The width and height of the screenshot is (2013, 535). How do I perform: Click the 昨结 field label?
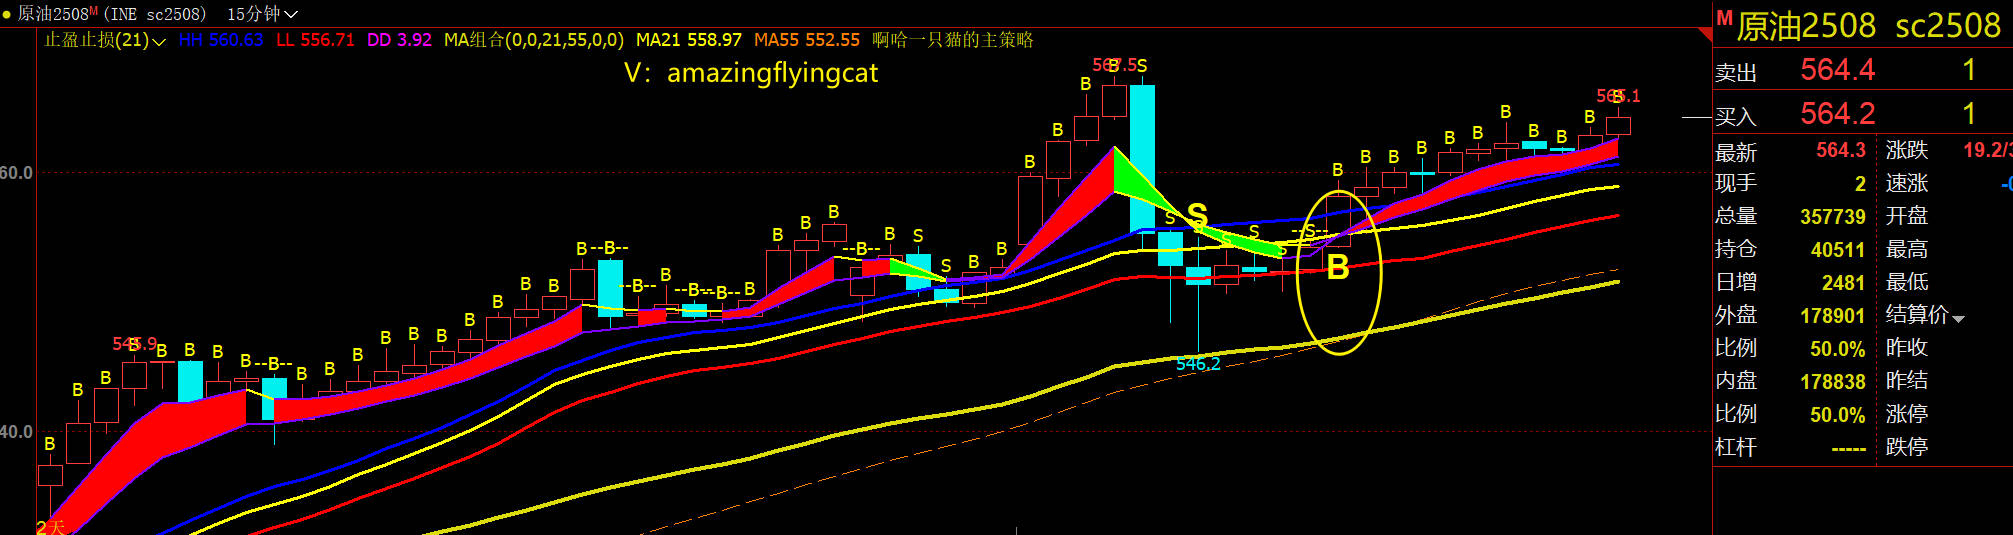[x=1907, y=381]
